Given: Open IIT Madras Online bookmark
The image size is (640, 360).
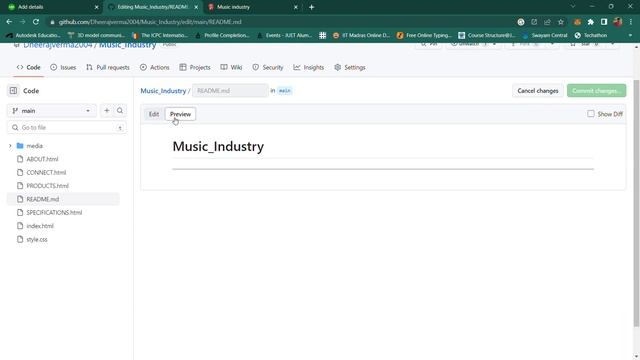Looking at the screenshot, I should pos(362,36).
